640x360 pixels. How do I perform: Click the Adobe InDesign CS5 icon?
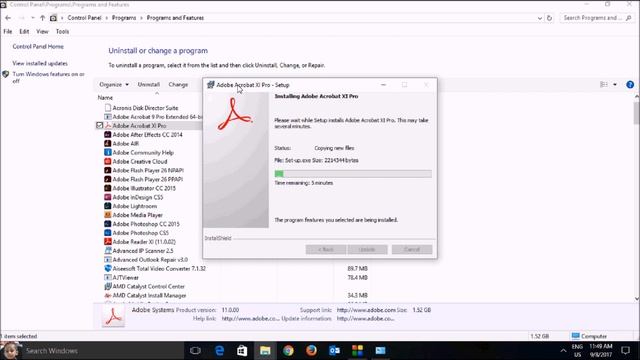tap(108, 197)
